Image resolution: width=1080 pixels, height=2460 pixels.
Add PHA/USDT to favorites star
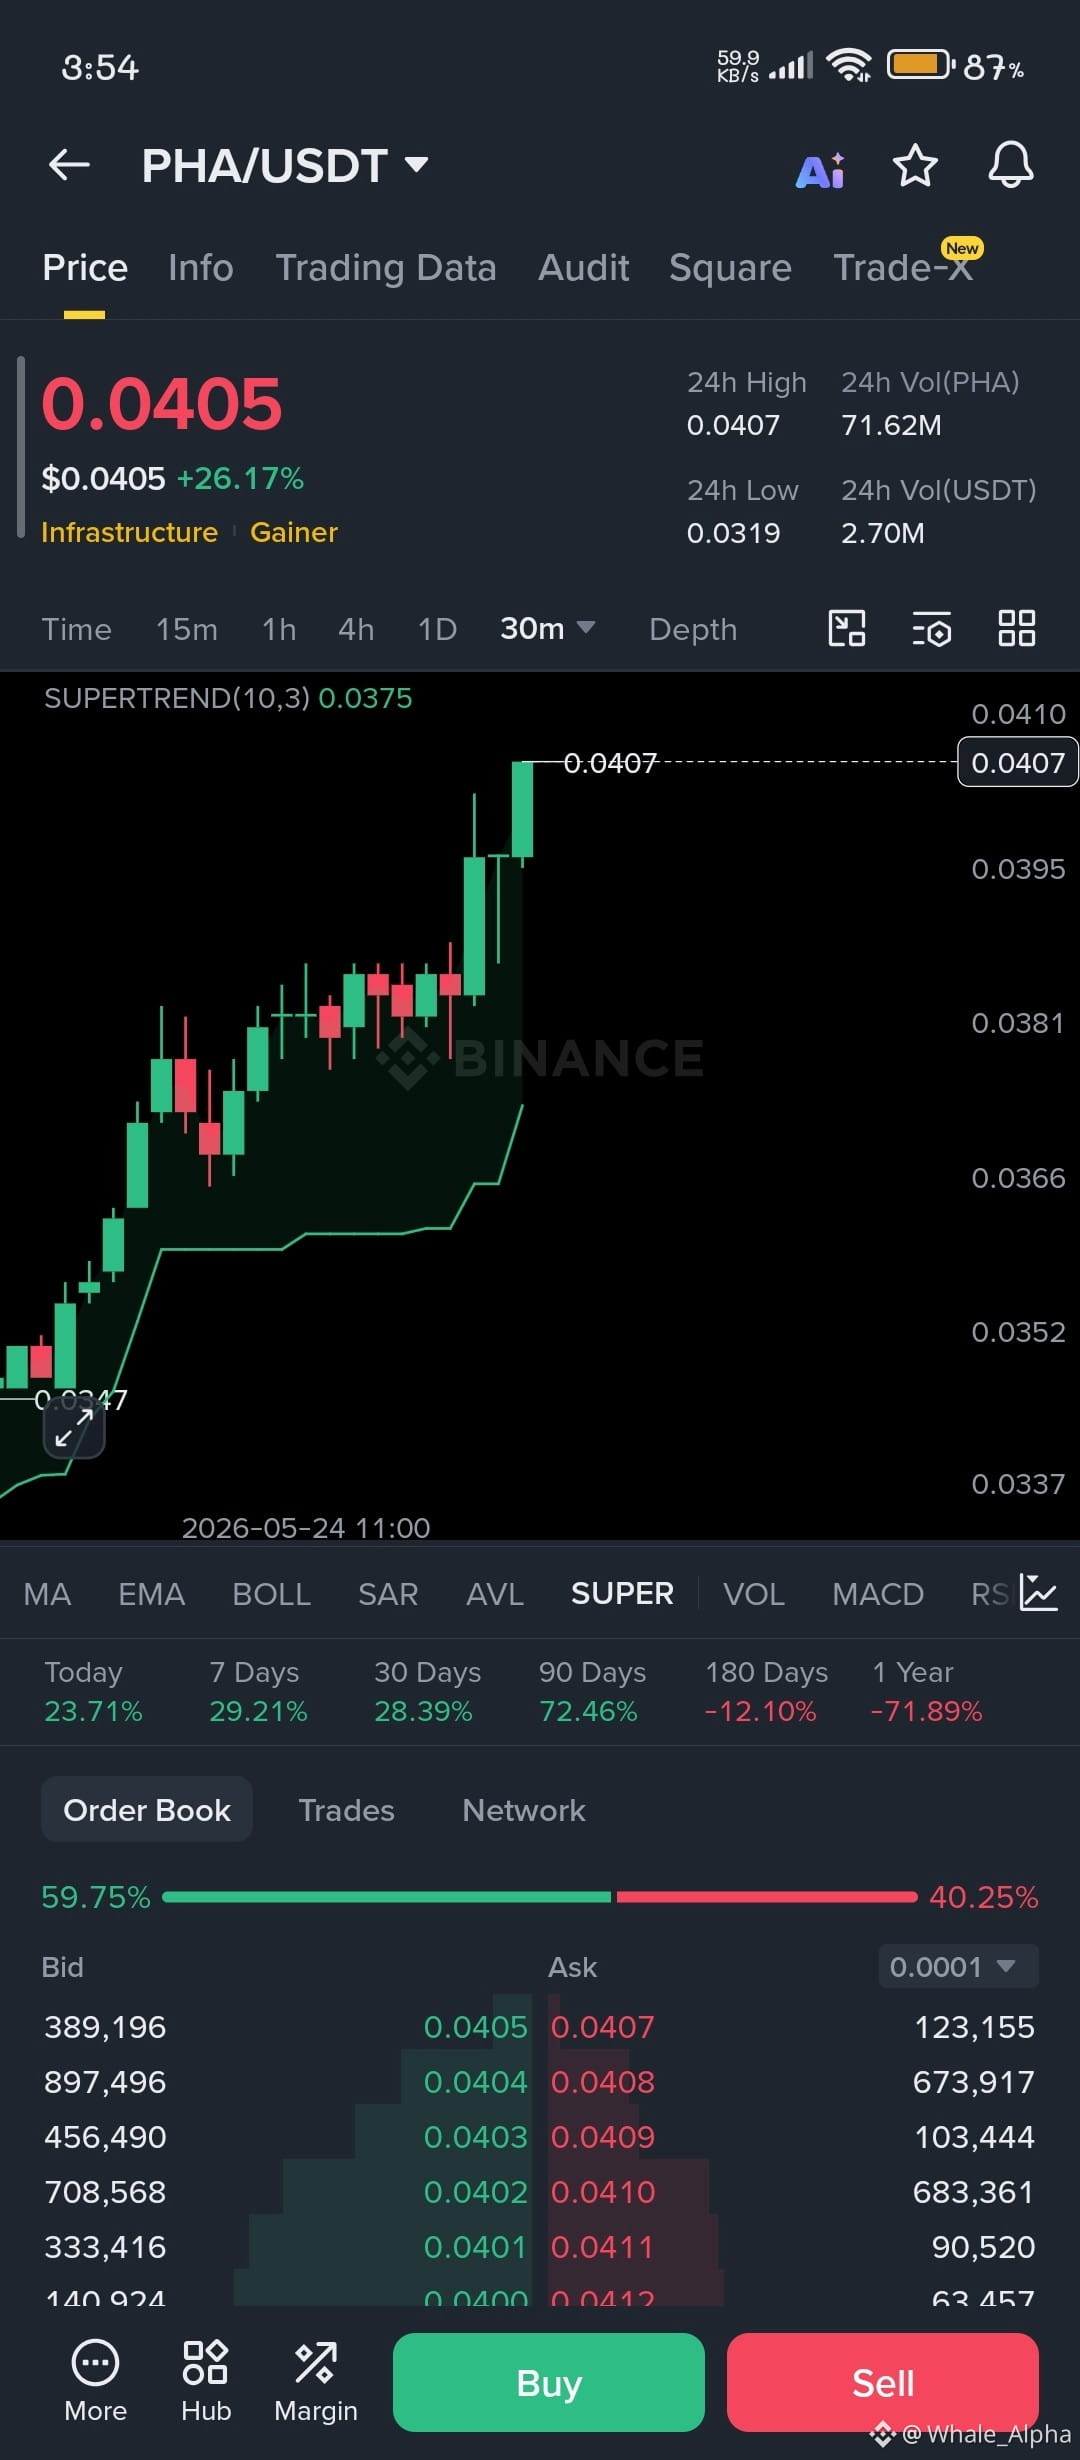(x=915, y=166)
